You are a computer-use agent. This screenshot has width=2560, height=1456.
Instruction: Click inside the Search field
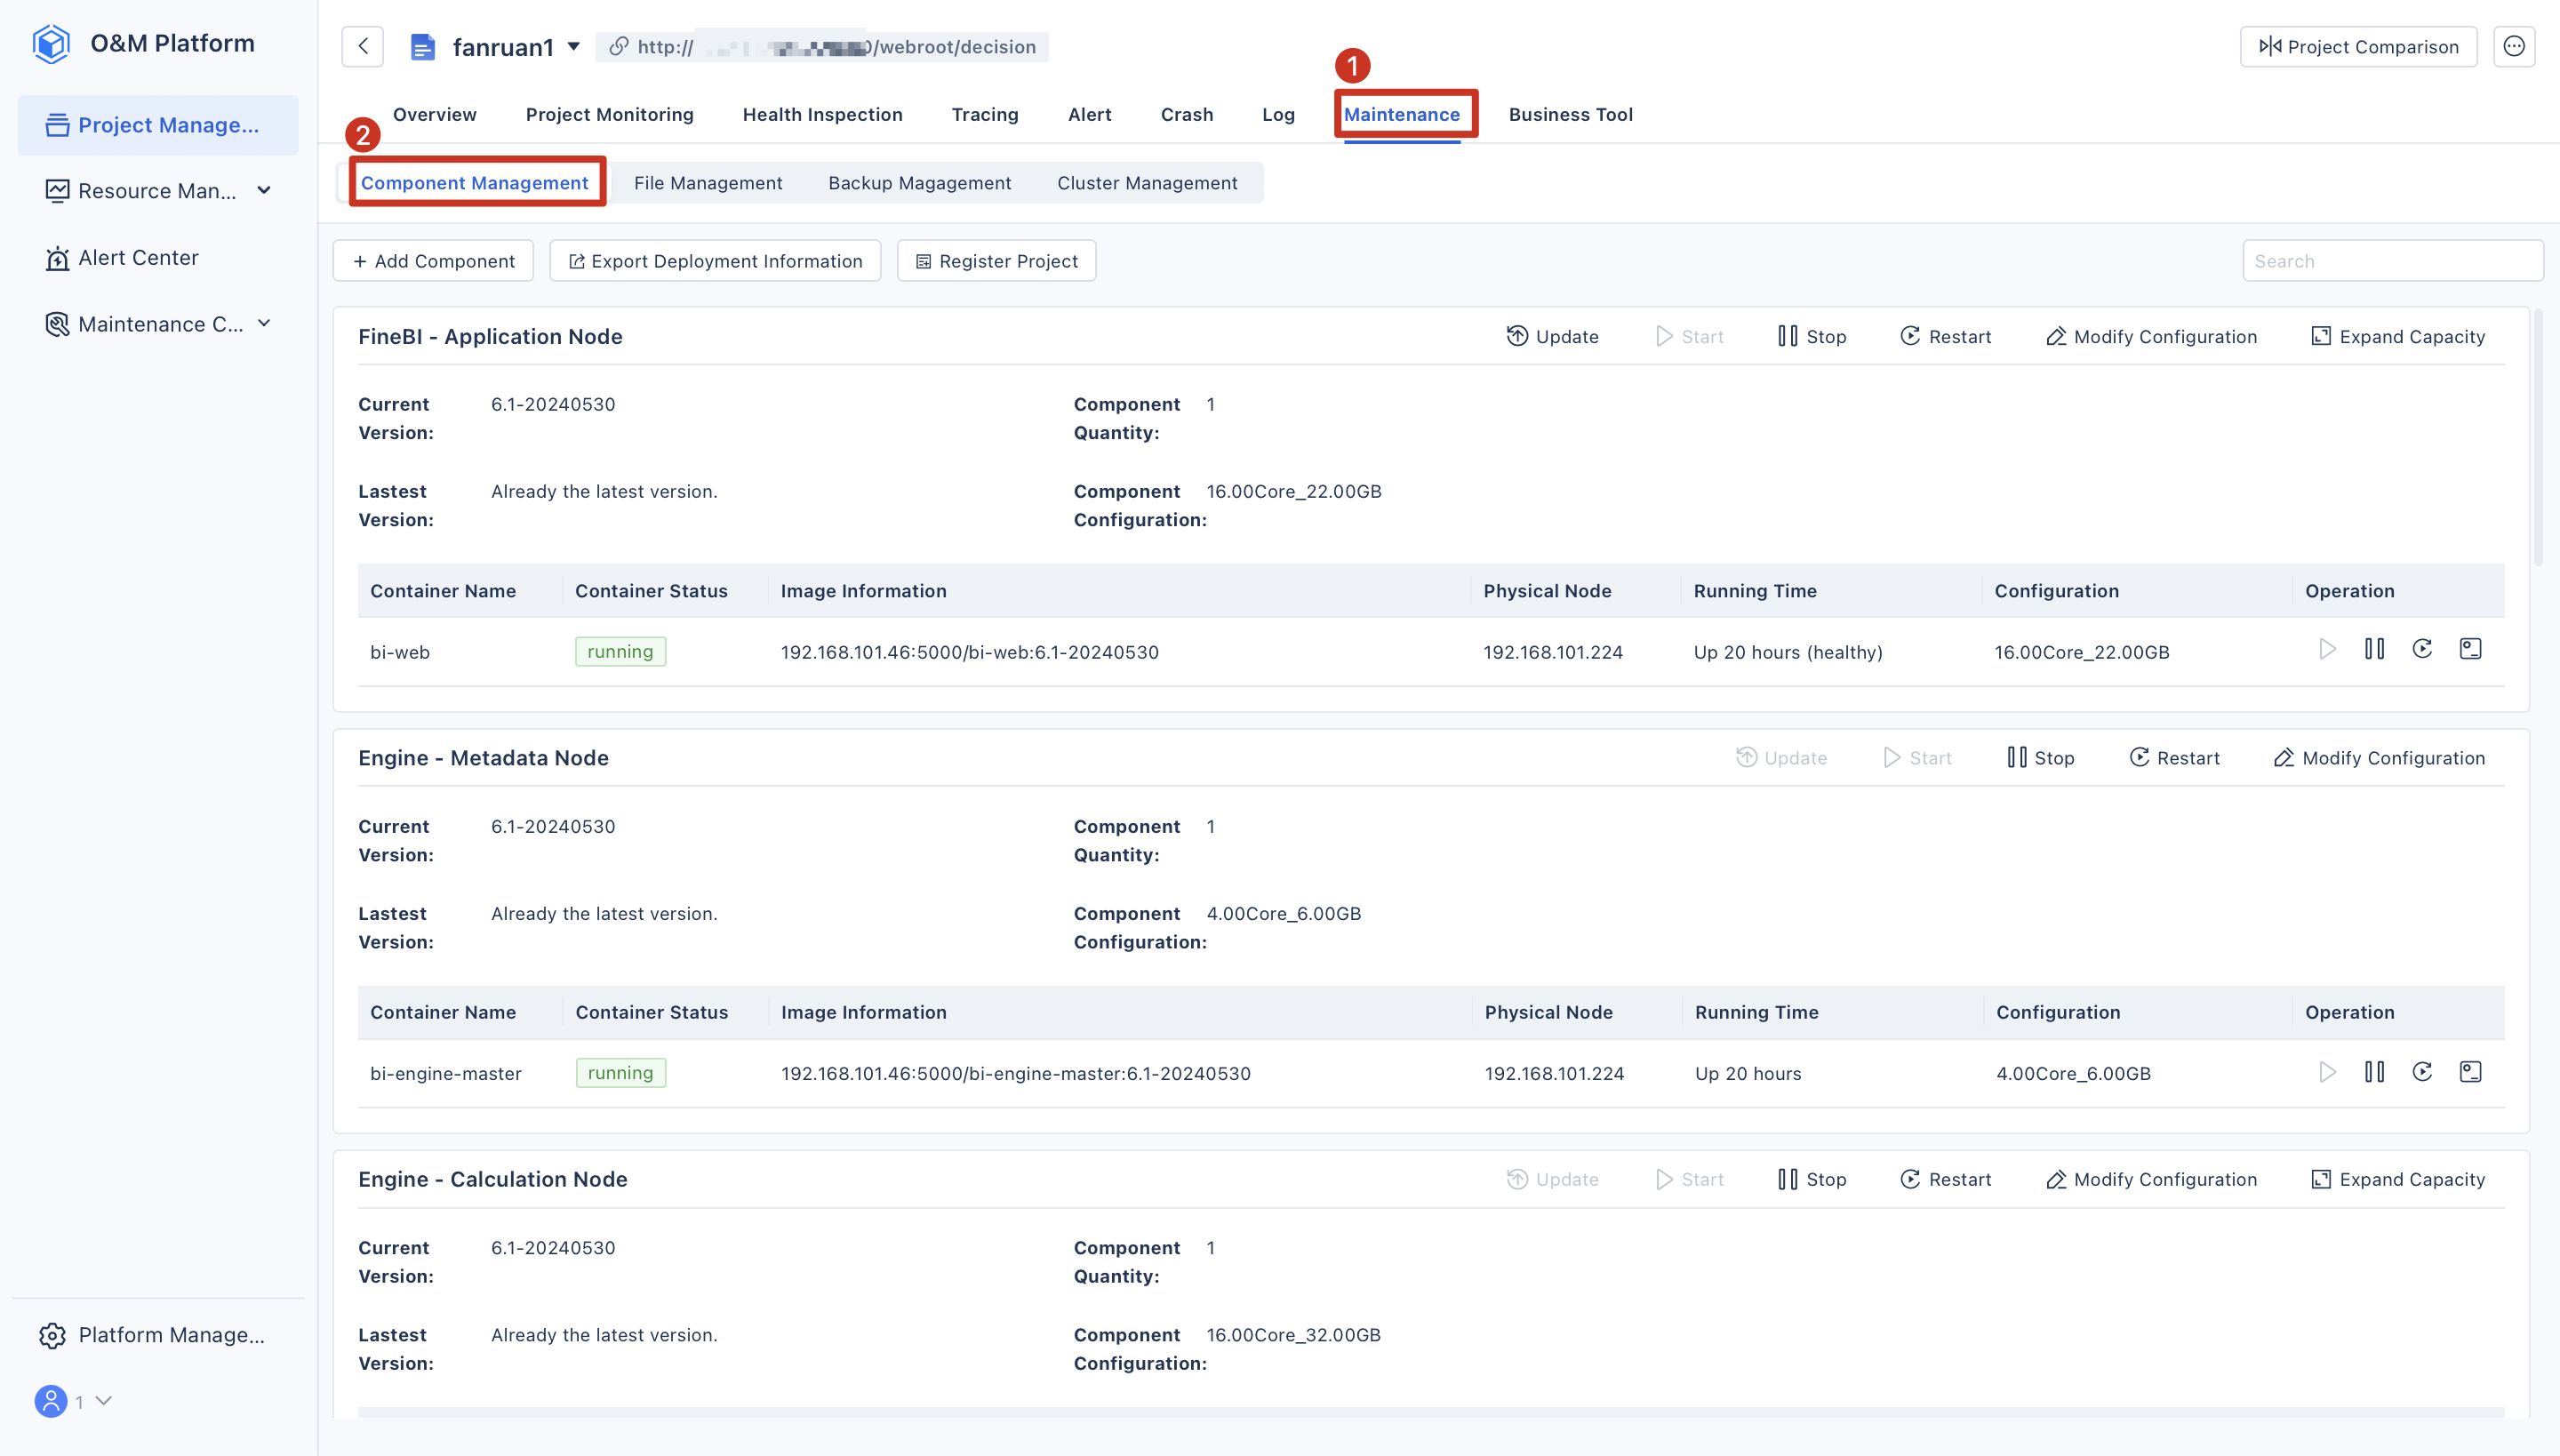pos(2392,260)
